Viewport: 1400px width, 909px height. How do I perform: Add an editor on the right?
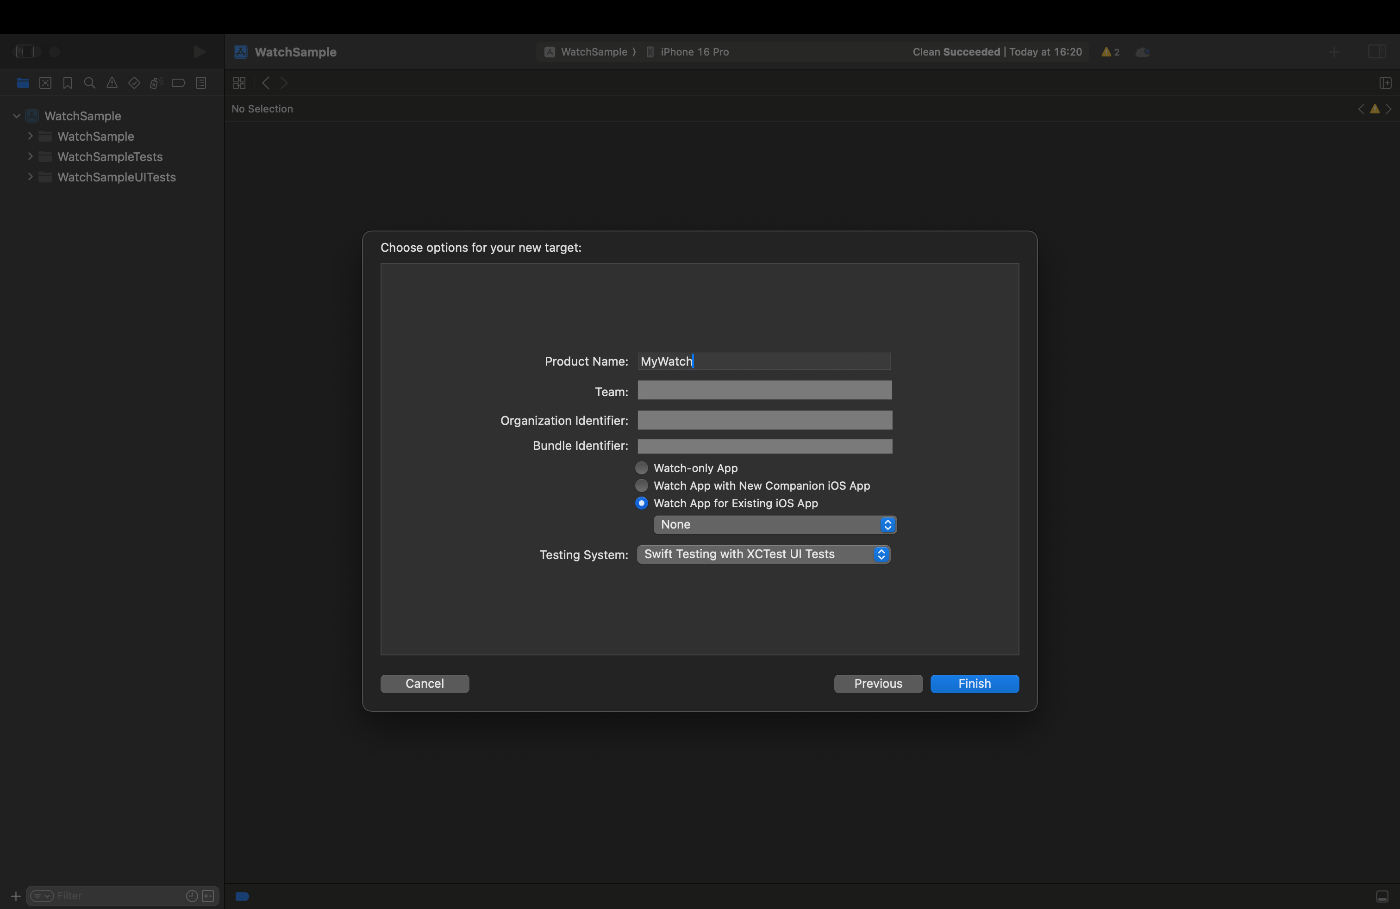point(1386,83)
